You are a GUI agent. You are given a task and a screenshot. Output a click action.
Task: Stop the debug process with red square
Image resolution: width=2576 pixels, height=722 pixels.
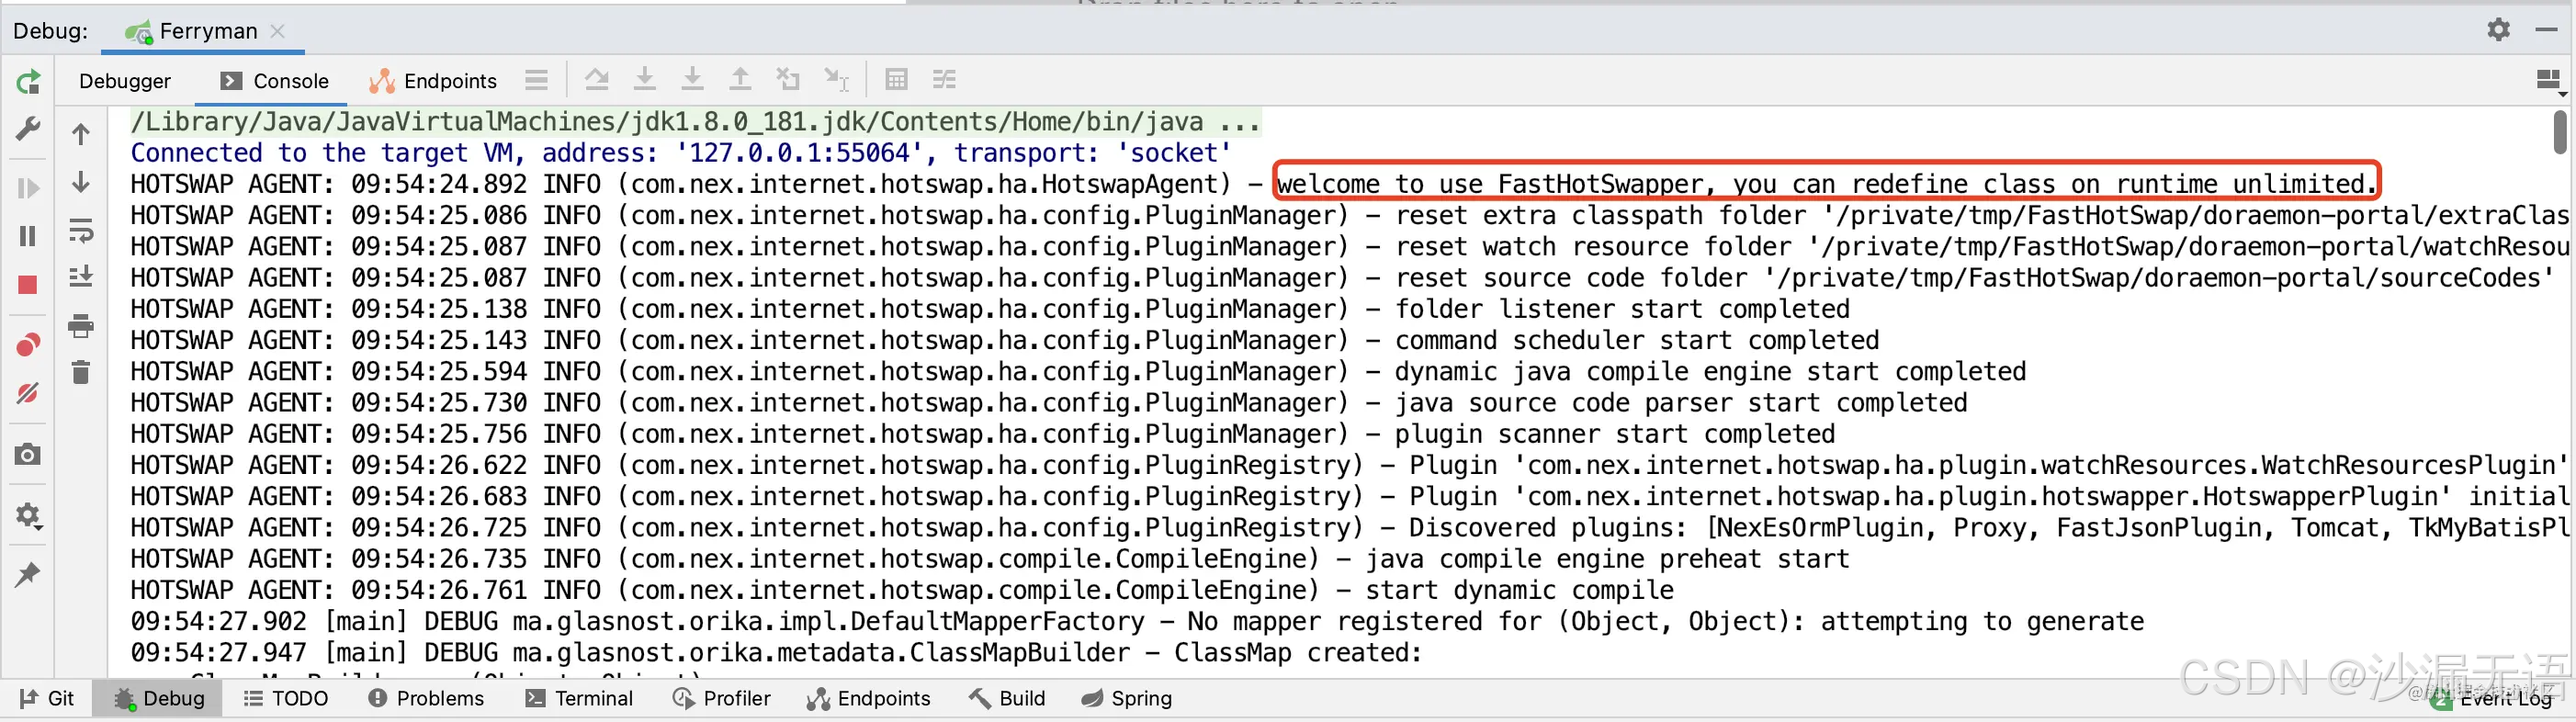28,285
